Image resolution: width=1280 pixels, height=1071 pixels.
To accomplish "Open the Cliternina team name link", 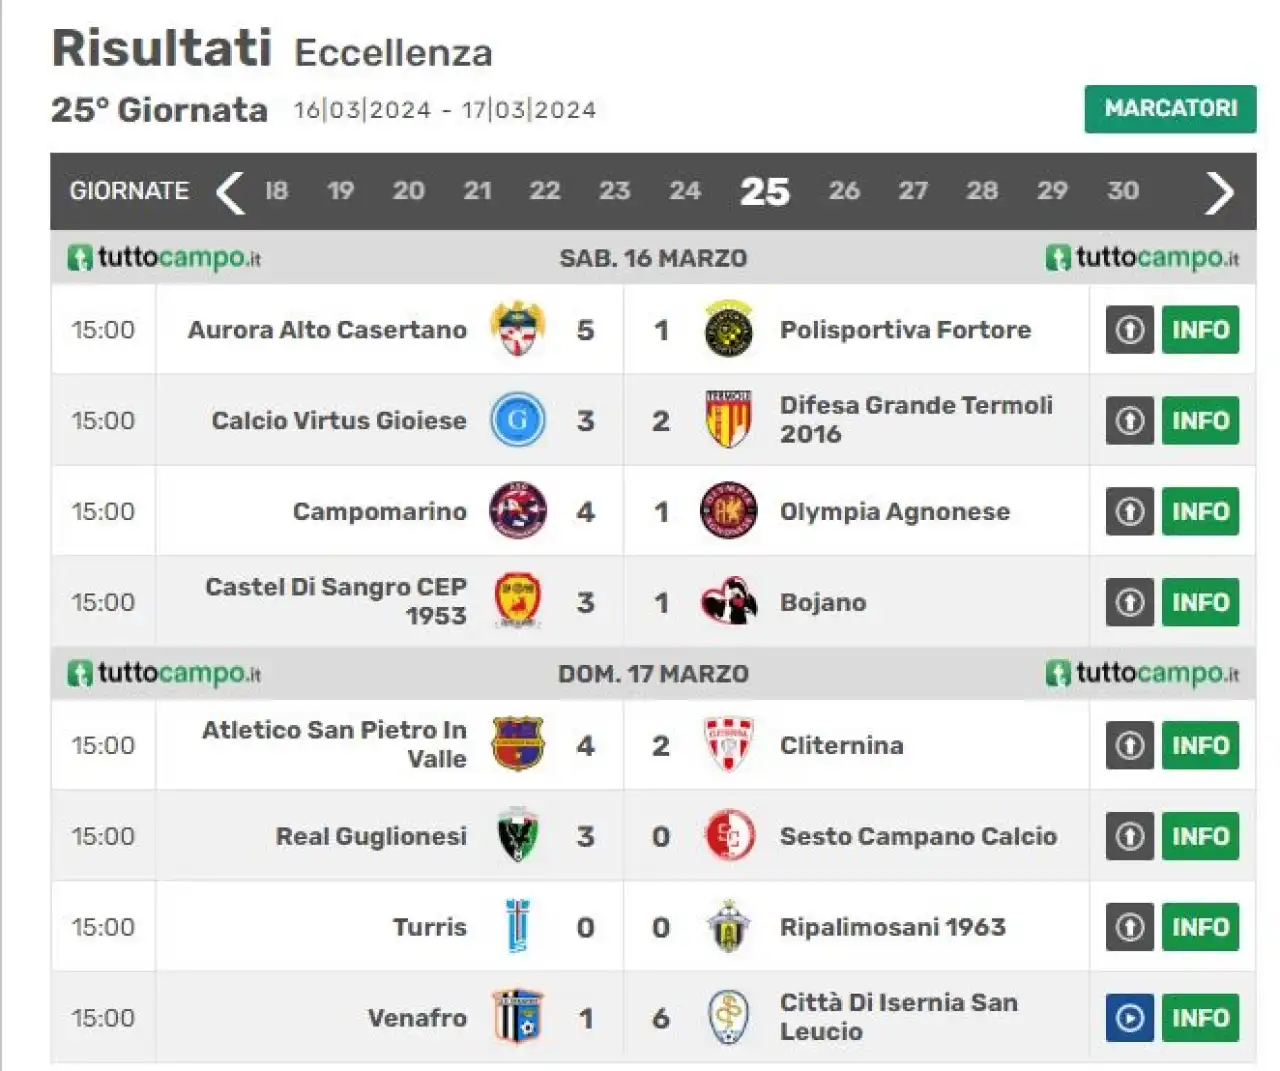I will 841,745.
